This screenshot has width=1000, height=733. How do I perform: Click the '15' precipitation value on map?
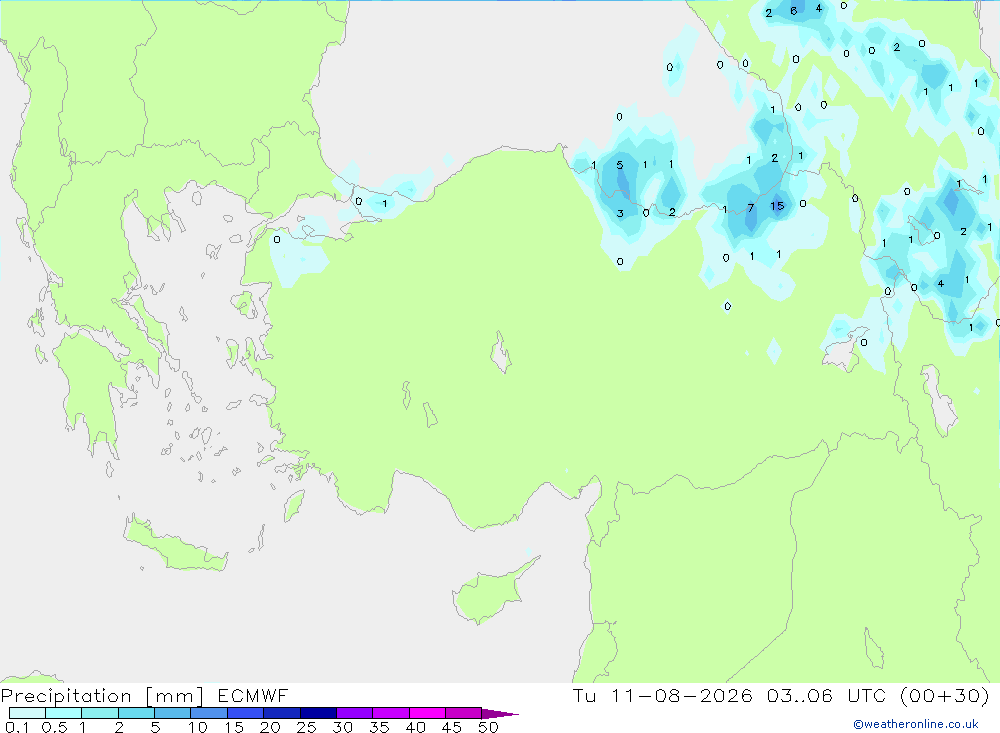[x=777, y=206]
